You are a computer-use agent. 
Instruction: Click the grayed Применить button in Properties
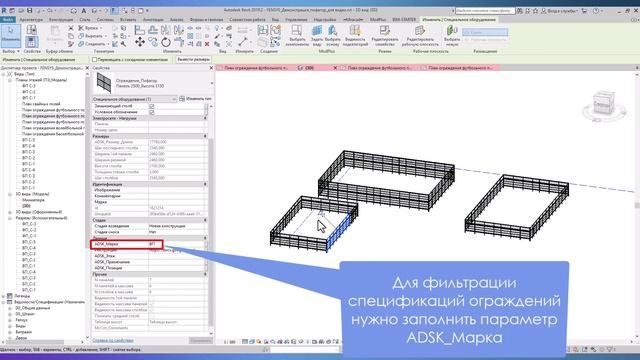(x=200, y=340)
